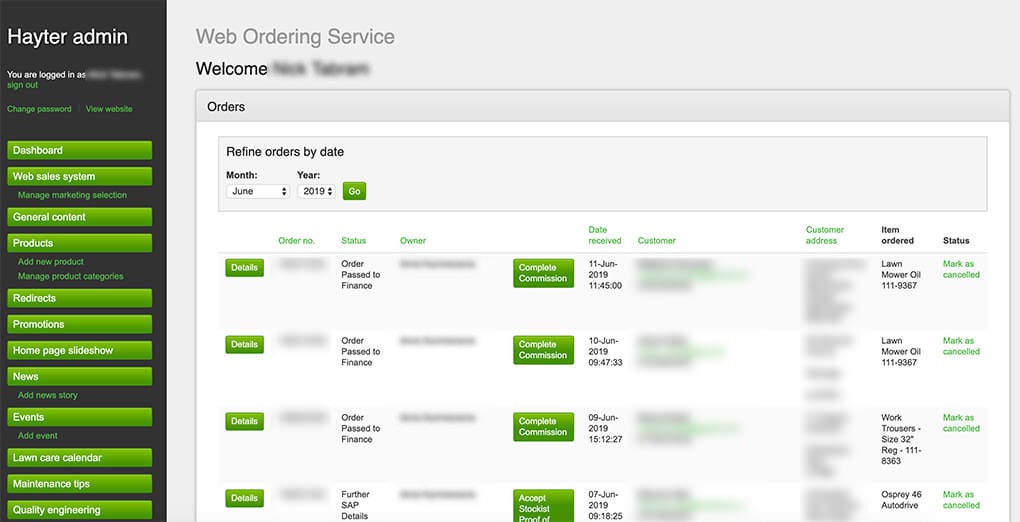Open Details for 10-Jun-2019 order
Viewport: 1020px width, 522px height.
point(245,344)
